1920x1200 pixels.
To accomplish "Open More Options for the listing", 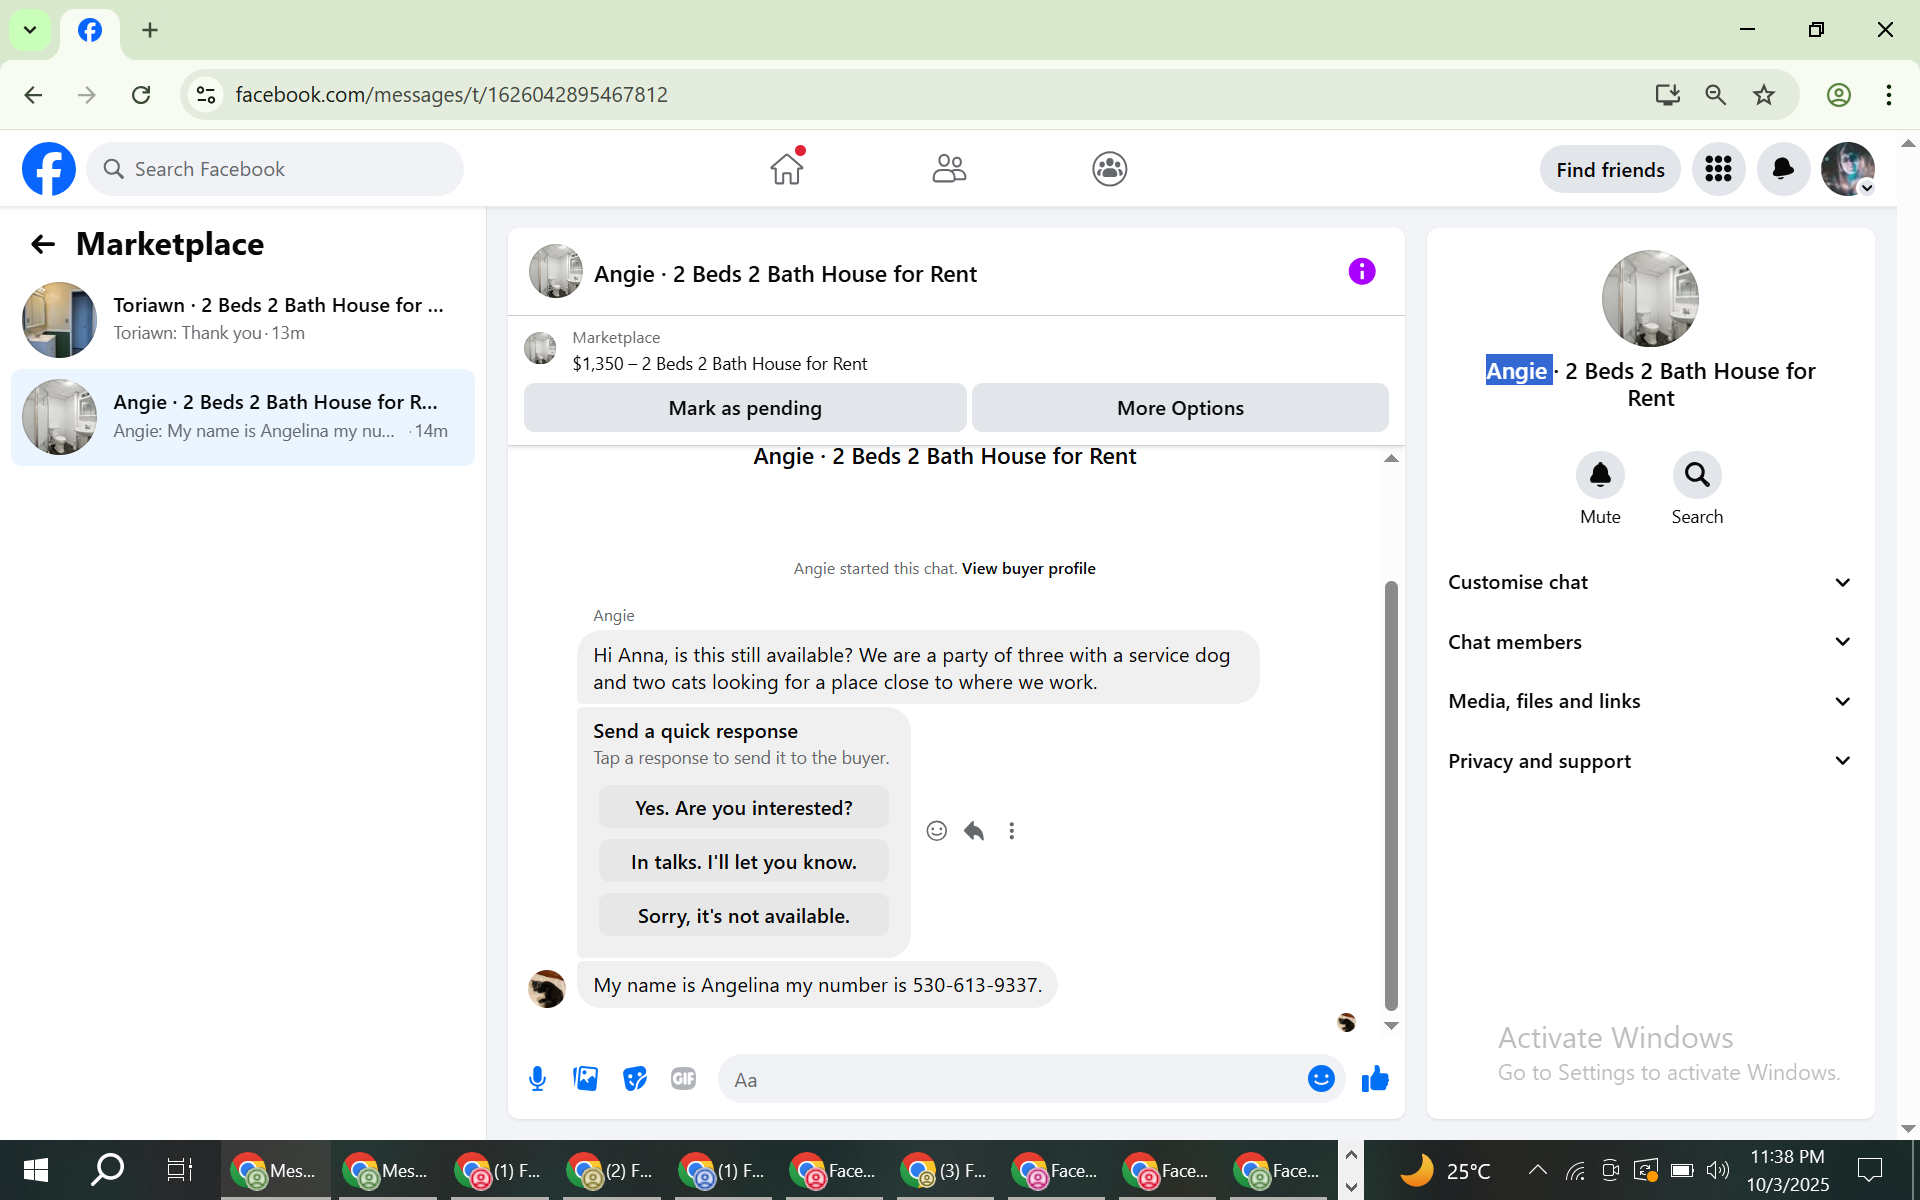I will pos(1180,408).
